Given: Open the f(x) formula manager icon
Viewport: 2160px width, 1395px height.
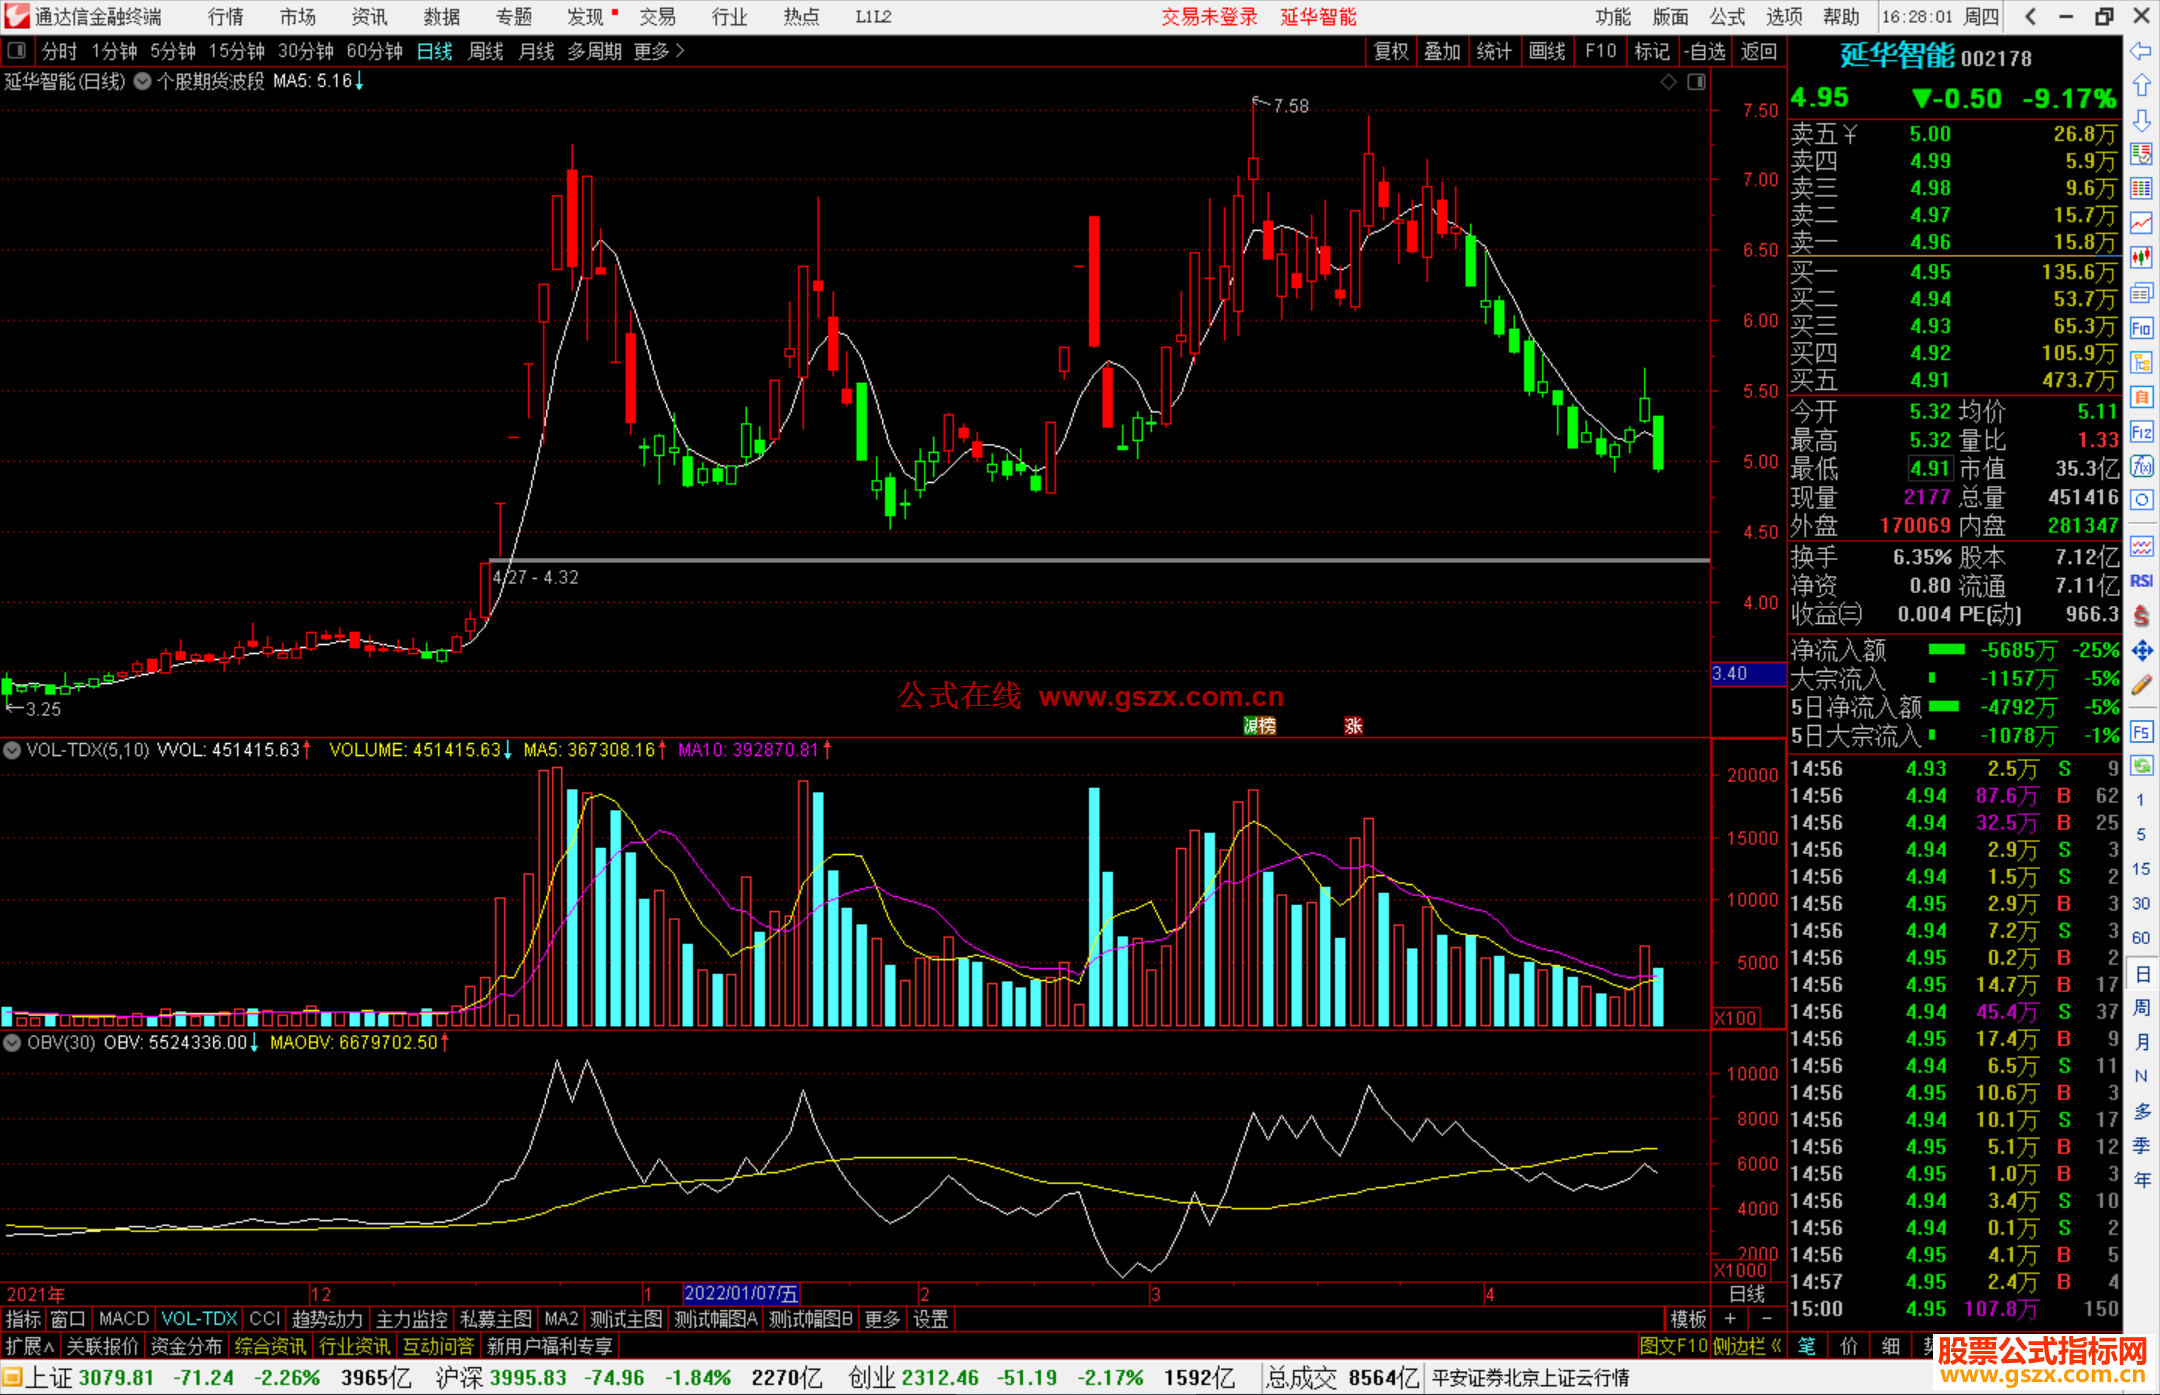Looking at the screenshot, I should point(2141,466).
